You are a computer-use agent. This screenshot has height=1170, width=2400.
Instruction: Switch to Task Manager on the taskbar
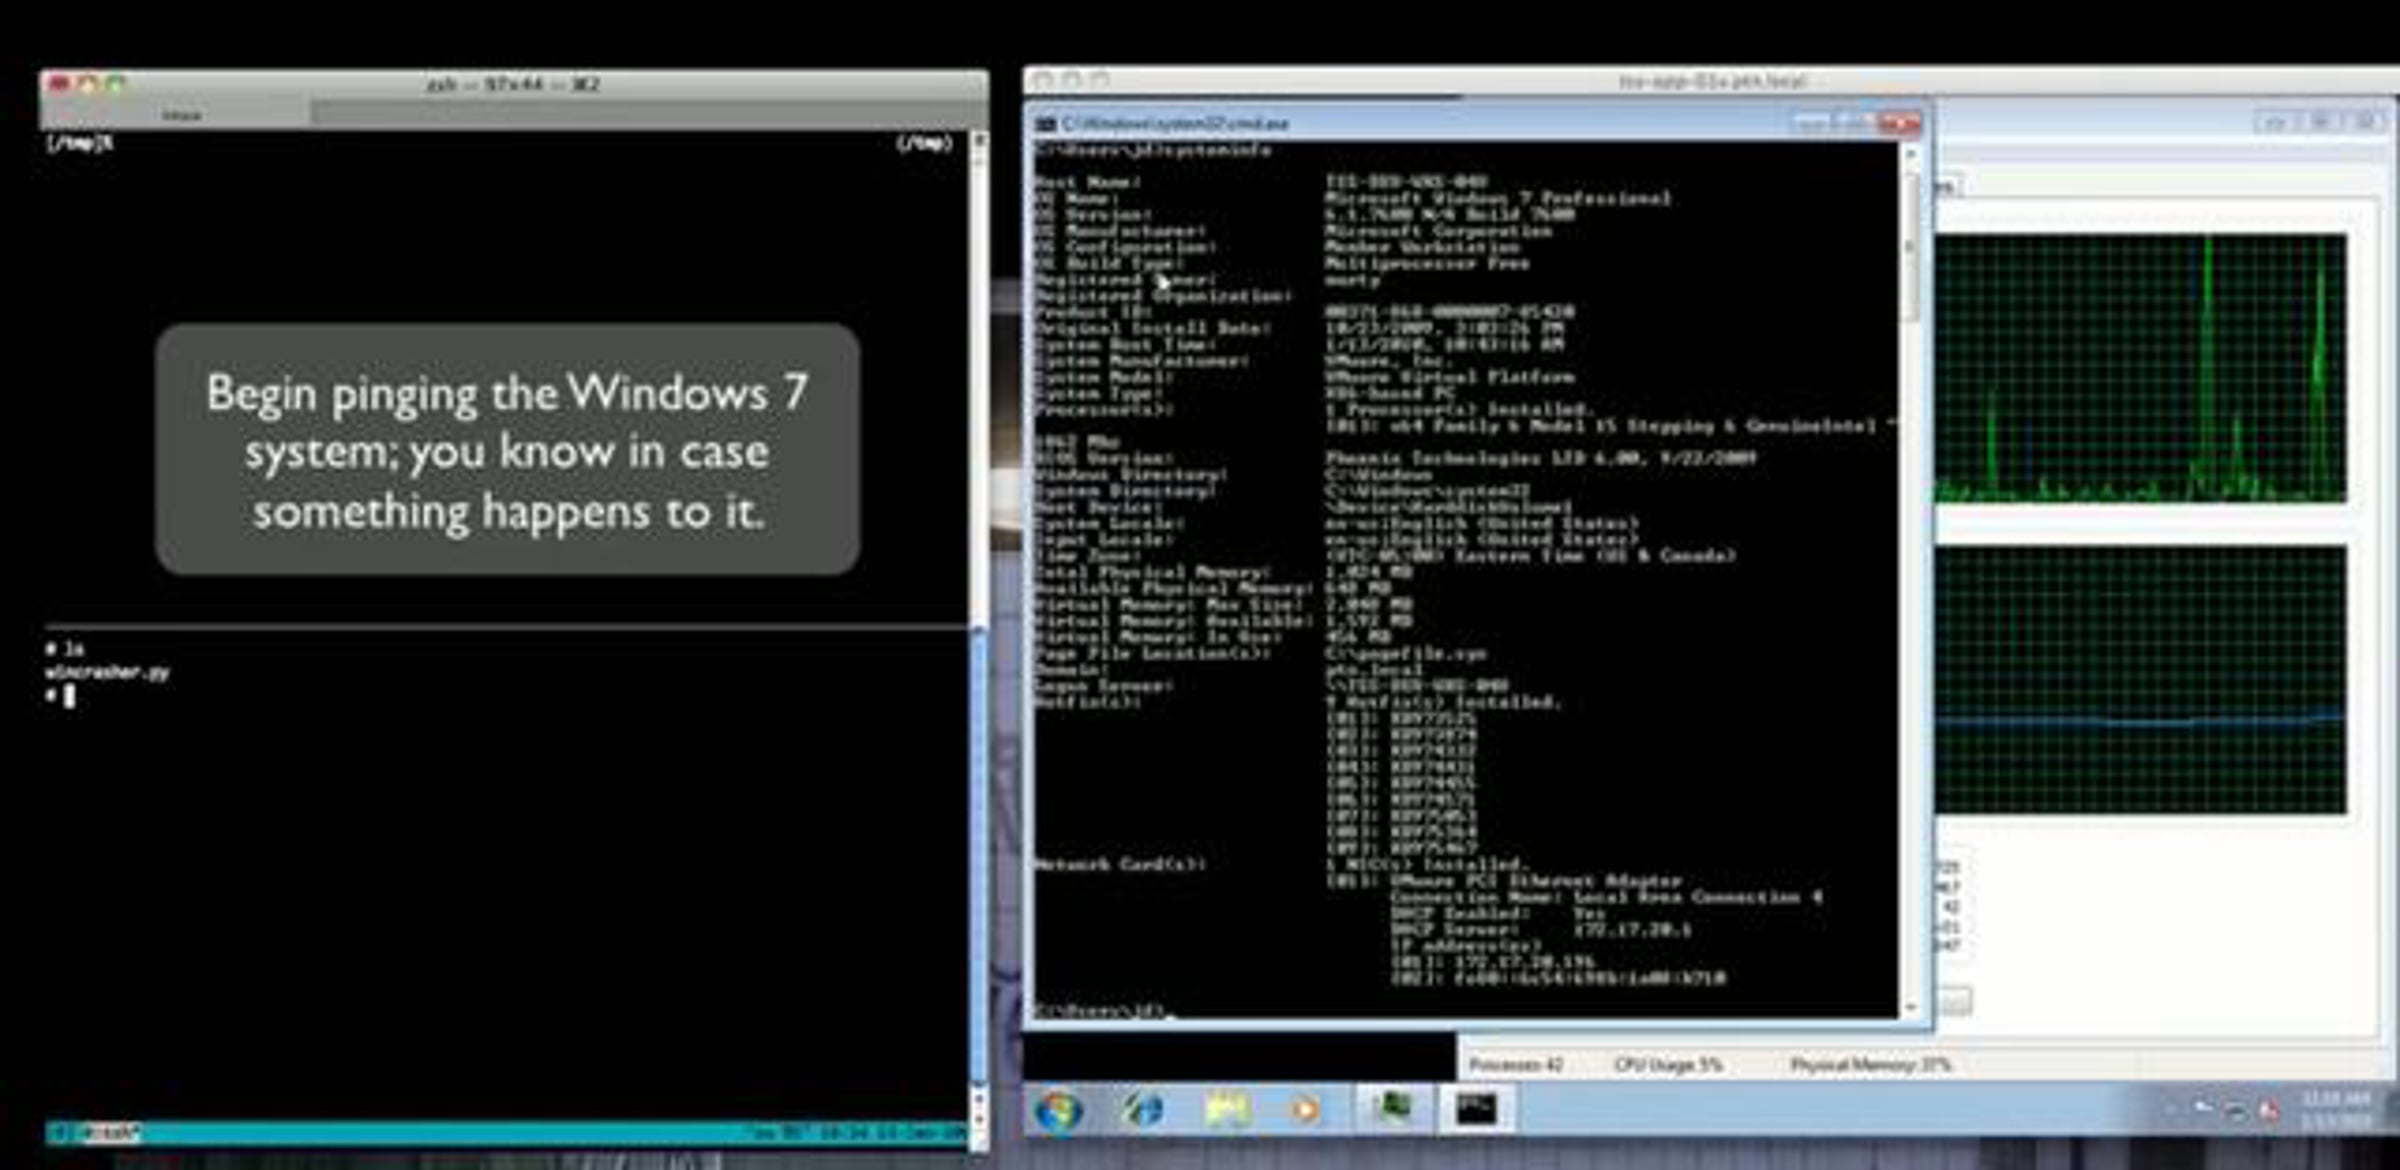tap(1392, 1108)
